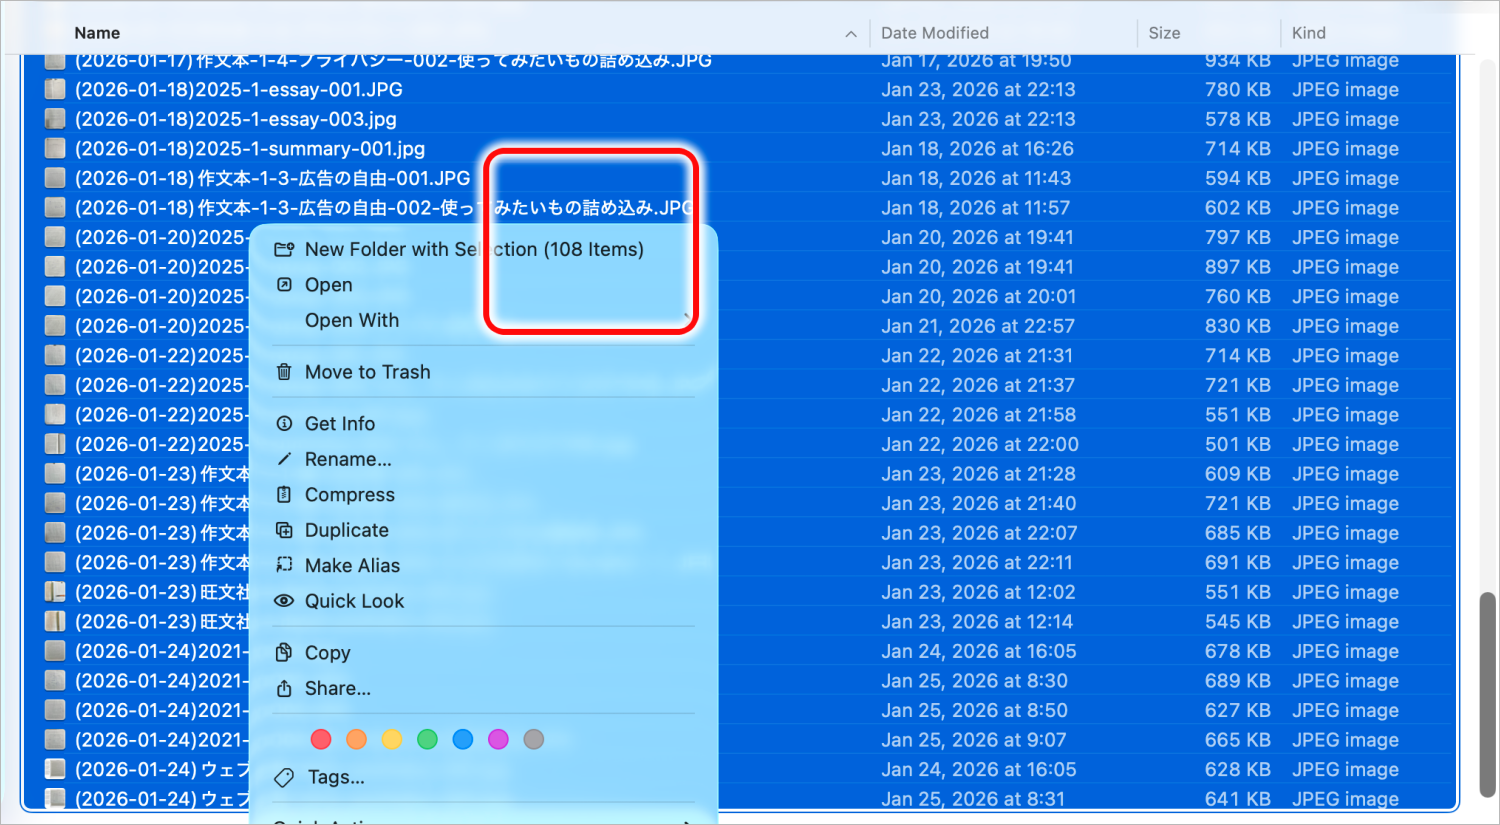Screen dimensions: 1500x825
Task: Select the file 2025-1-summary-001.jpg
Action: click(250, 149)
